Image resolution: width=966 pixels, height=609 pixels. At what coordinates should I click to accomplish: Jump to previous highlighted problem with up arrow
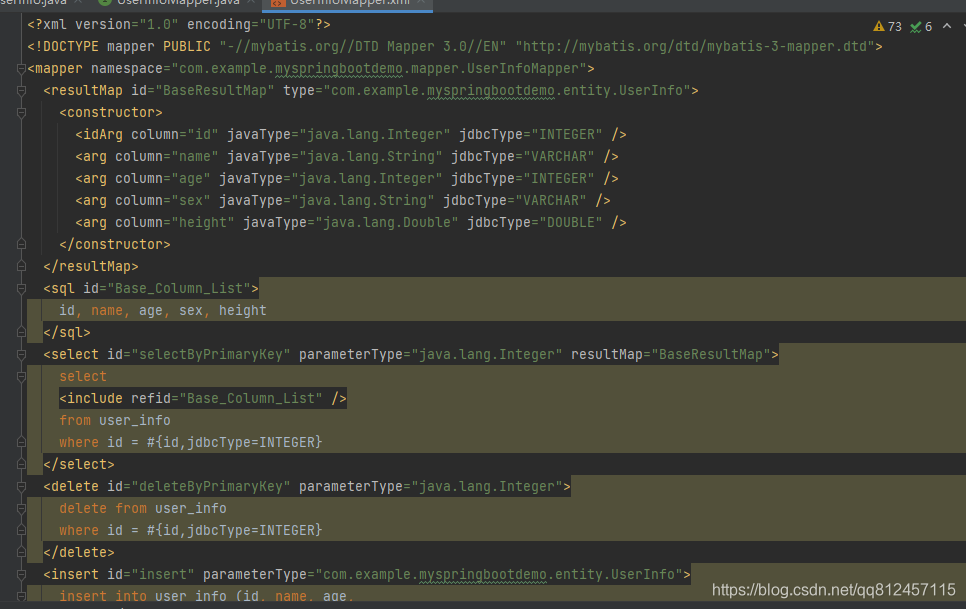click(947, 26)
